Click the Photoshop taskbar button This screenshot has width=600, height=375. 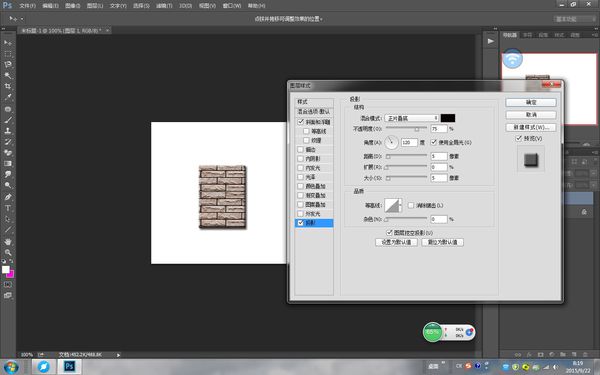pyautogui.click(x=69, y=366)
